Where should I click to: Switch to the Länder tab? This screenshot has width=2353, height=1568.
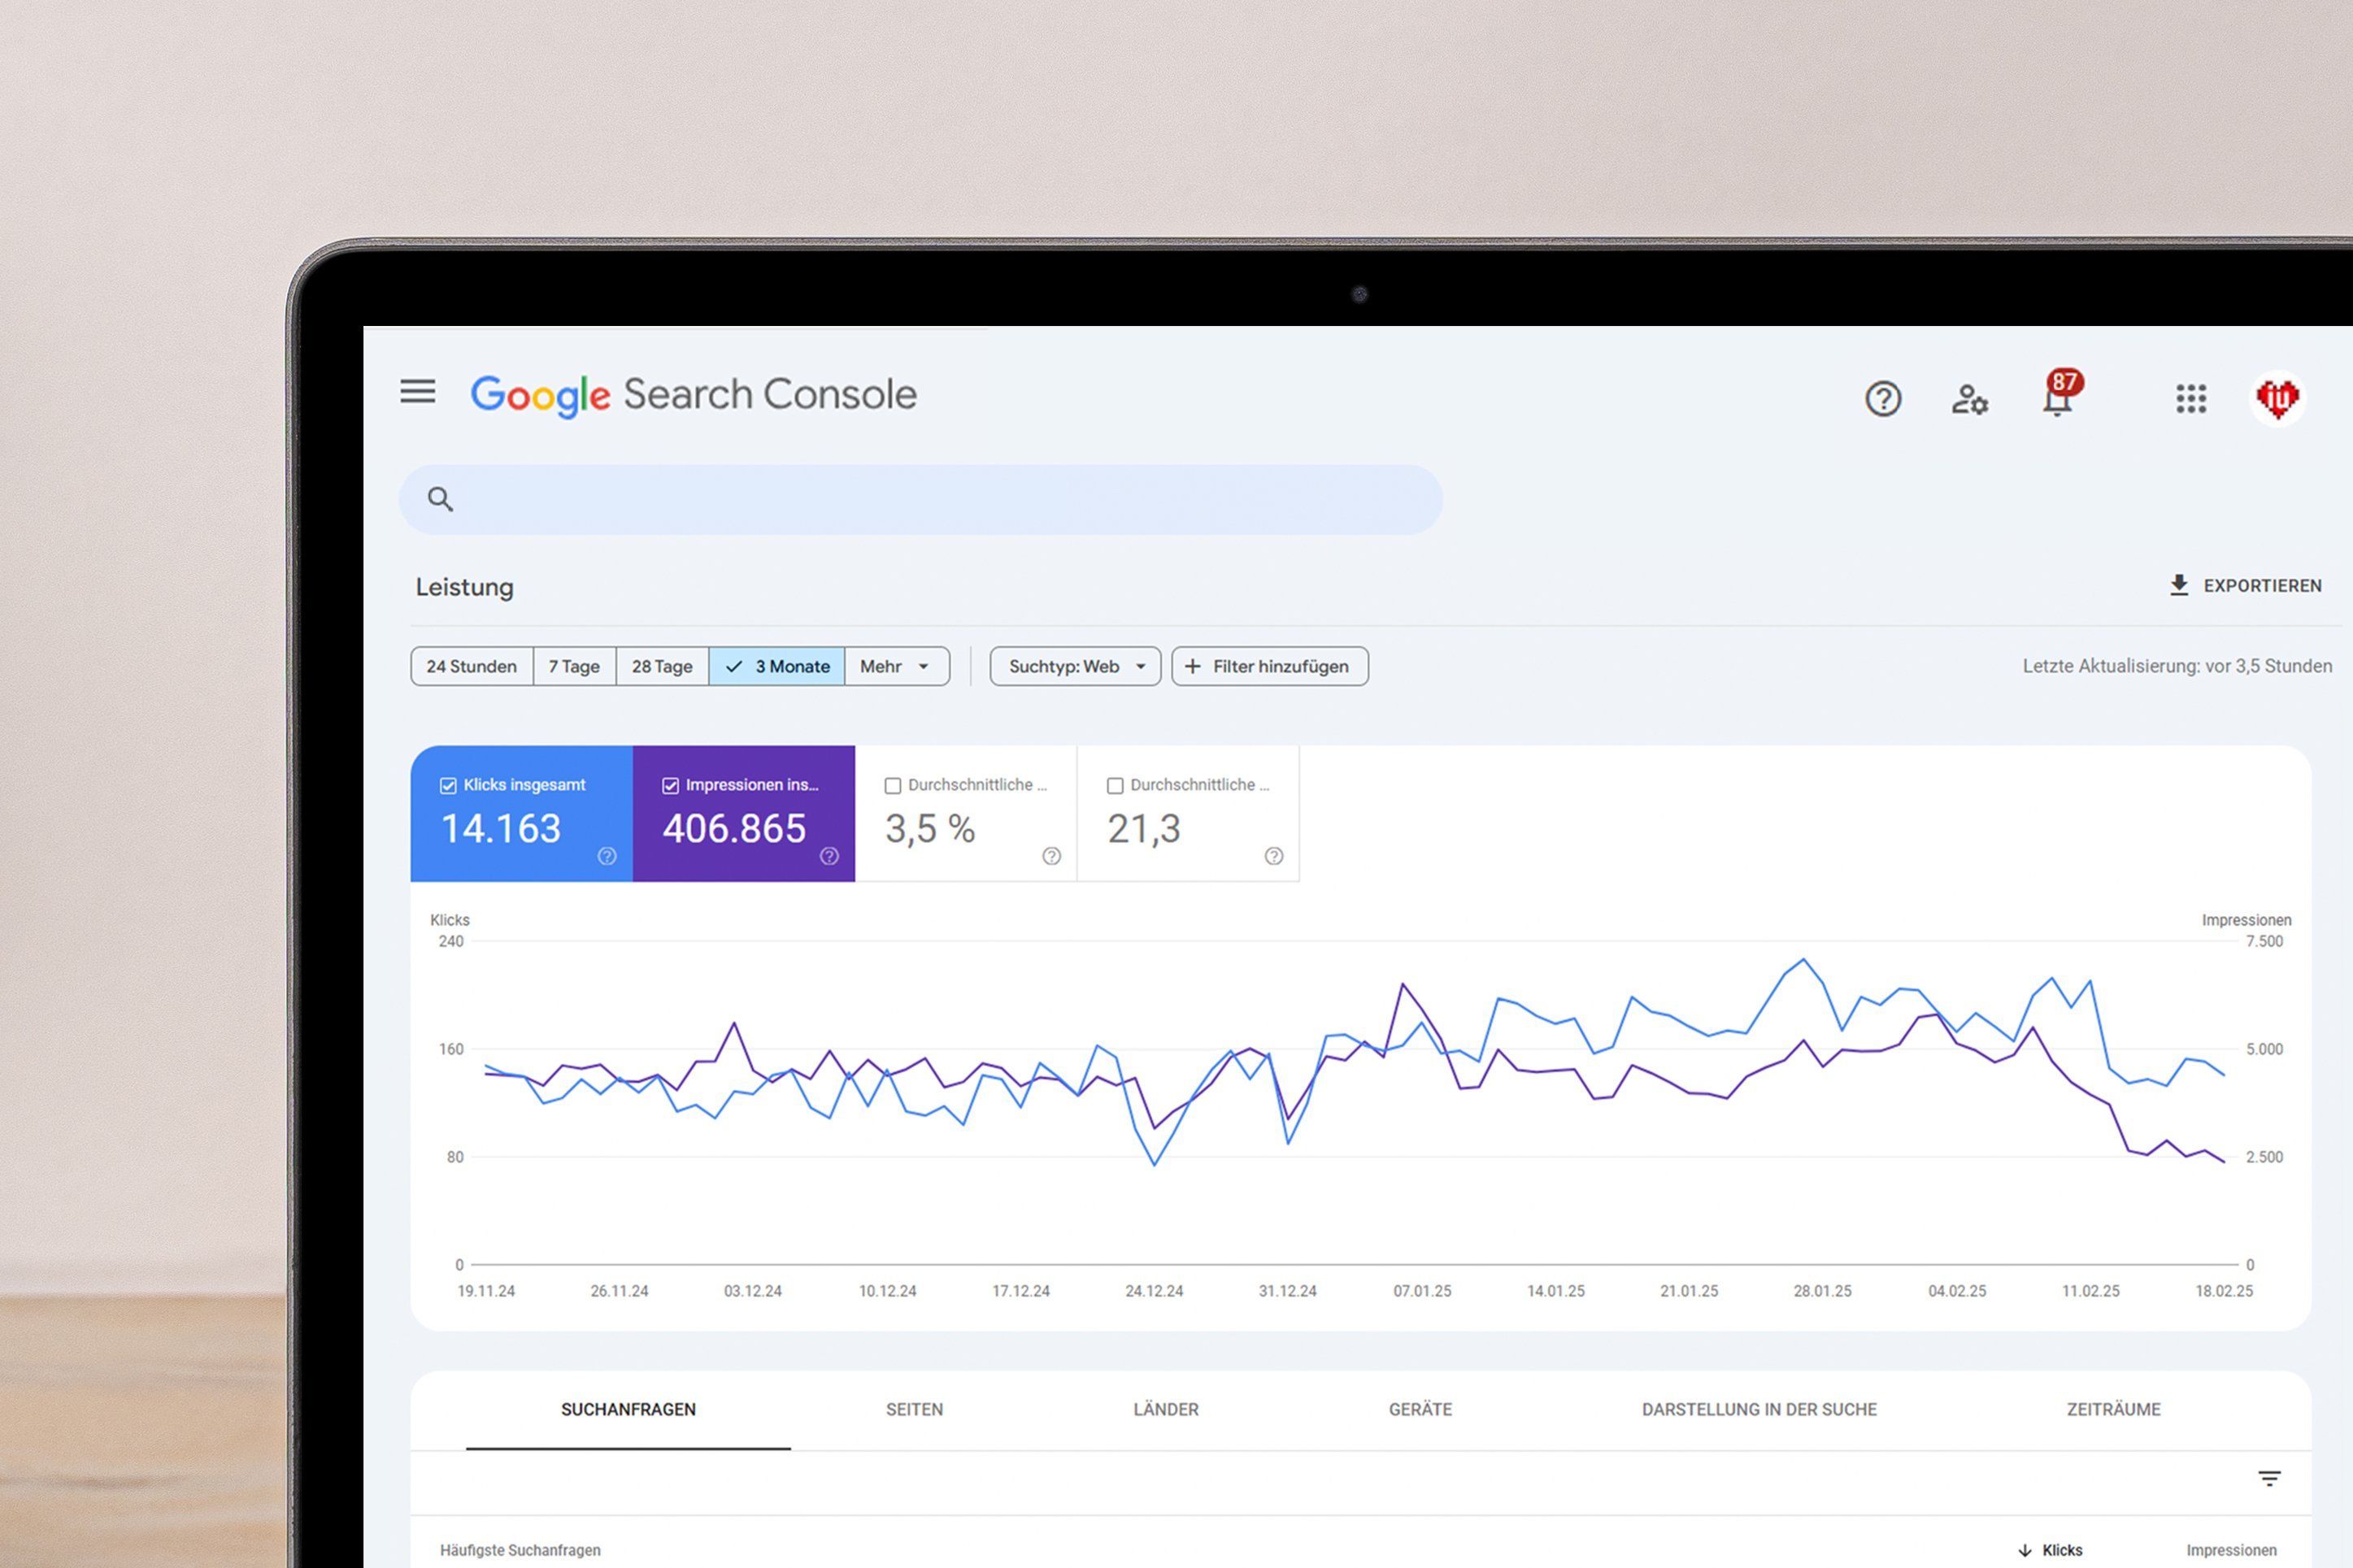(1166, 1409)
